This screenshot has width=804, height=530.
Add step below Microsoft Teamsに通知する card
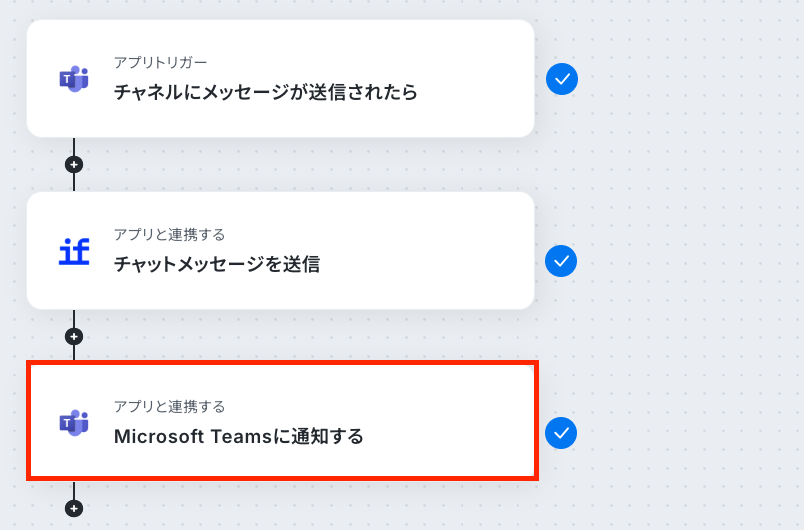(74, 508)
